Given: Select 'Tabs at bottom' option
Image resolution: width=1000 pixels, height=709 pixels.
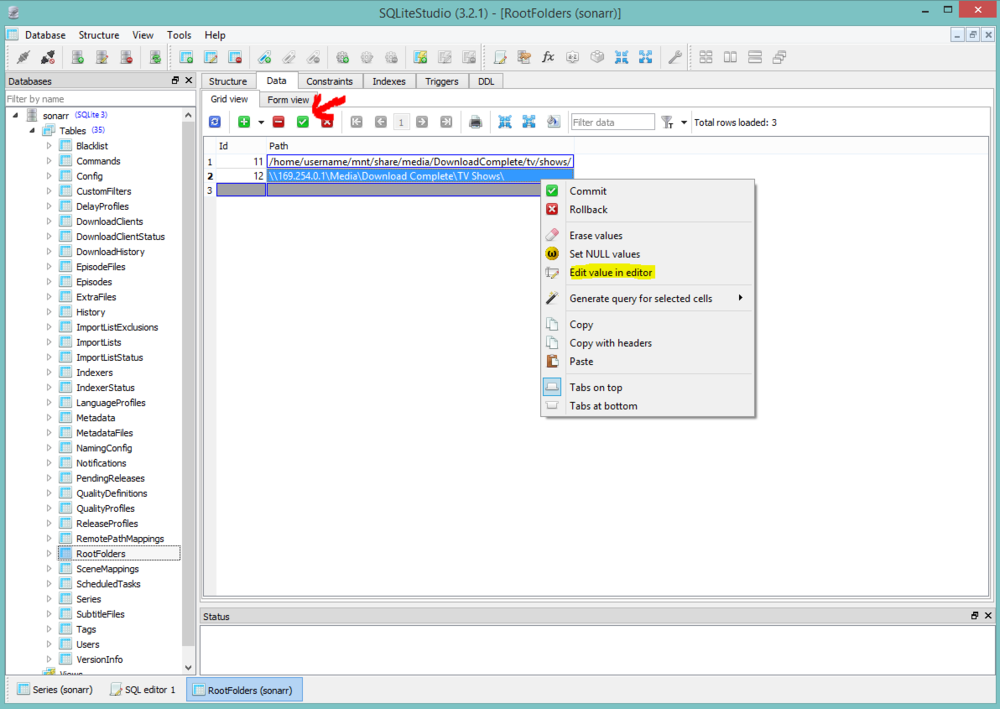Looking at the screenshot, I should coord(602,406).
